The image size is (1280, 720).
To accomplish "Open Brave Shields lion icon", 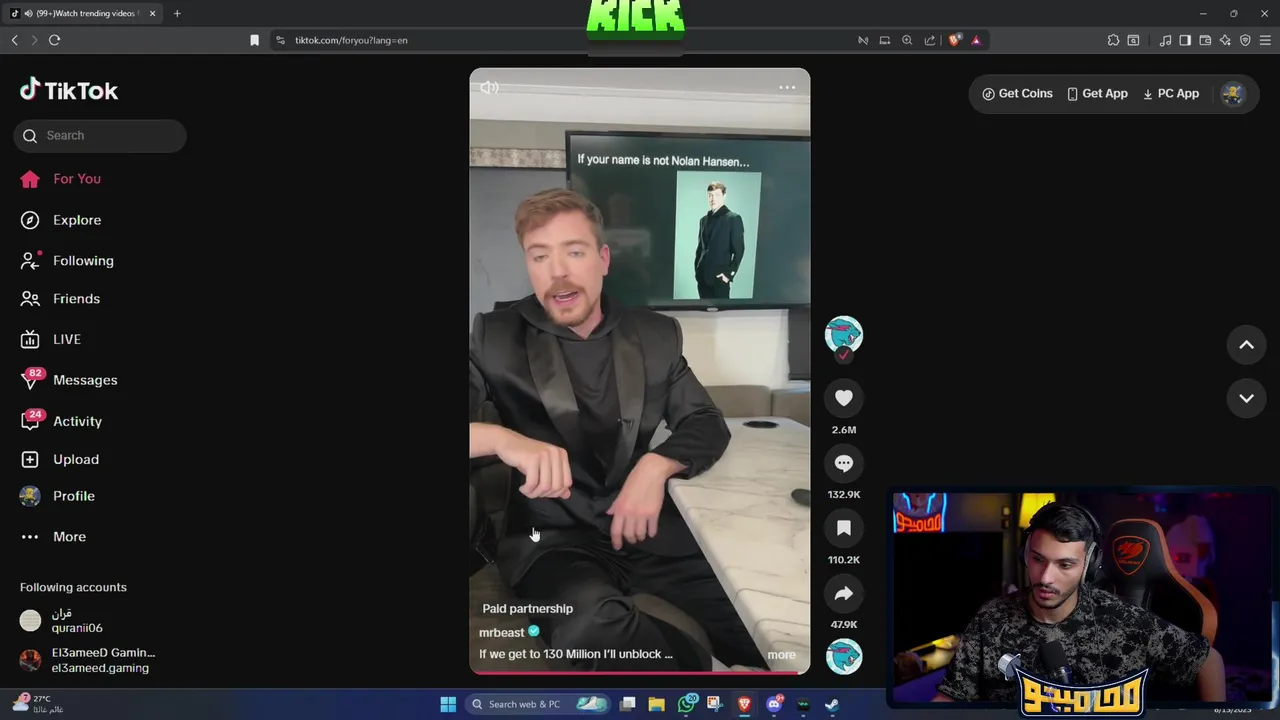I will tap(954, 40).
